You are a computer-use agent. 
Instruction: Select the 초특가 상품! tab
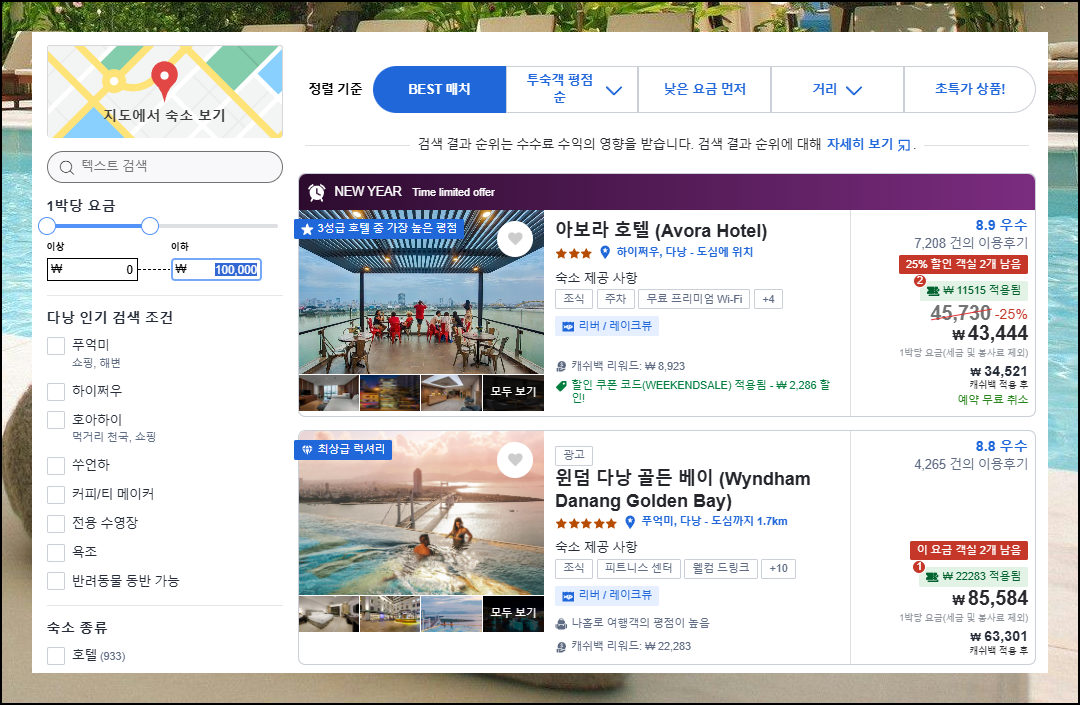[x=970, y=90]
